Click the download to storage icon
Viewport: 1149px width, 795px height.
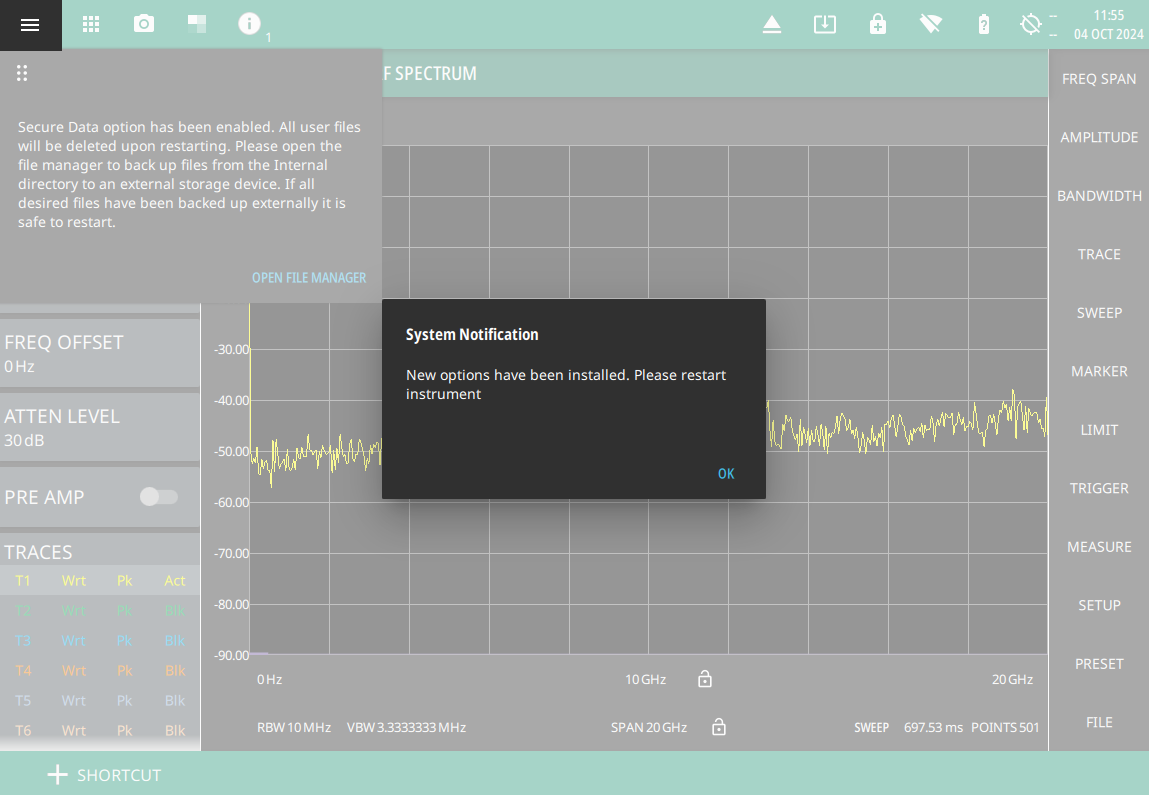pyautogui.click(x=824, y=25)
